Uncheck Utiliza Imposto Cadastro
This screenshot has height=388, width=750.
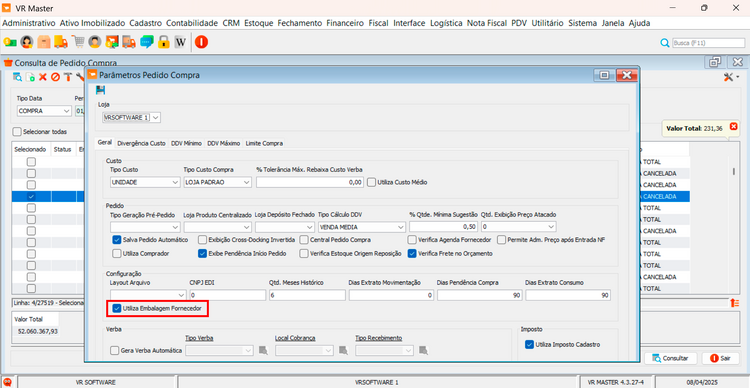[x=529, y=344]
